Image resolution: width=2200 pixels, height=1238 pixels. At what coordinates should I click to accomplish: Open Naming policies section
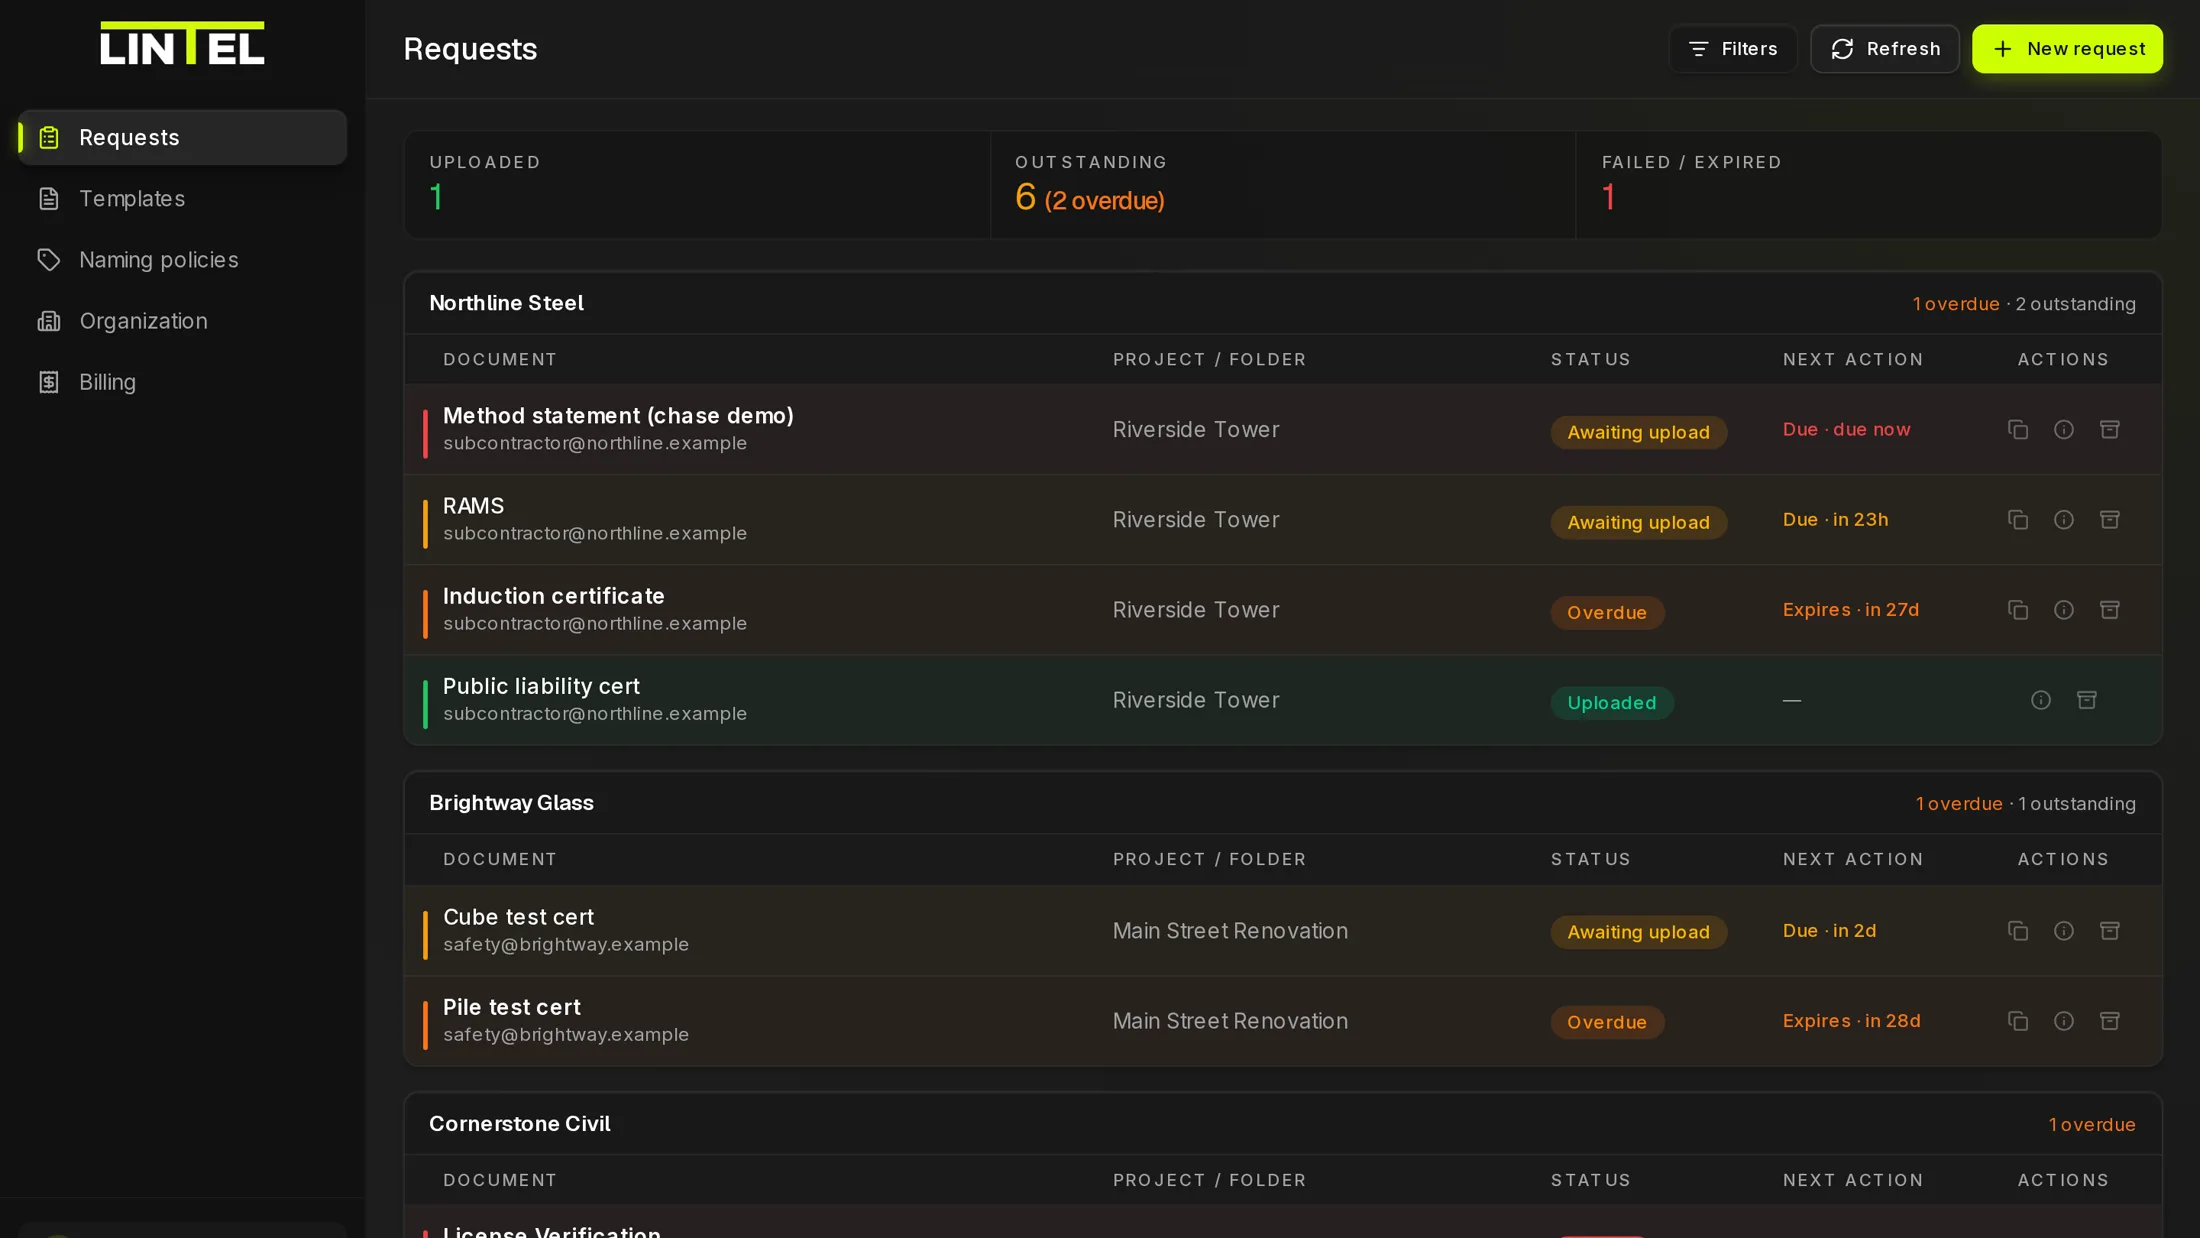(x=182, y=259)
